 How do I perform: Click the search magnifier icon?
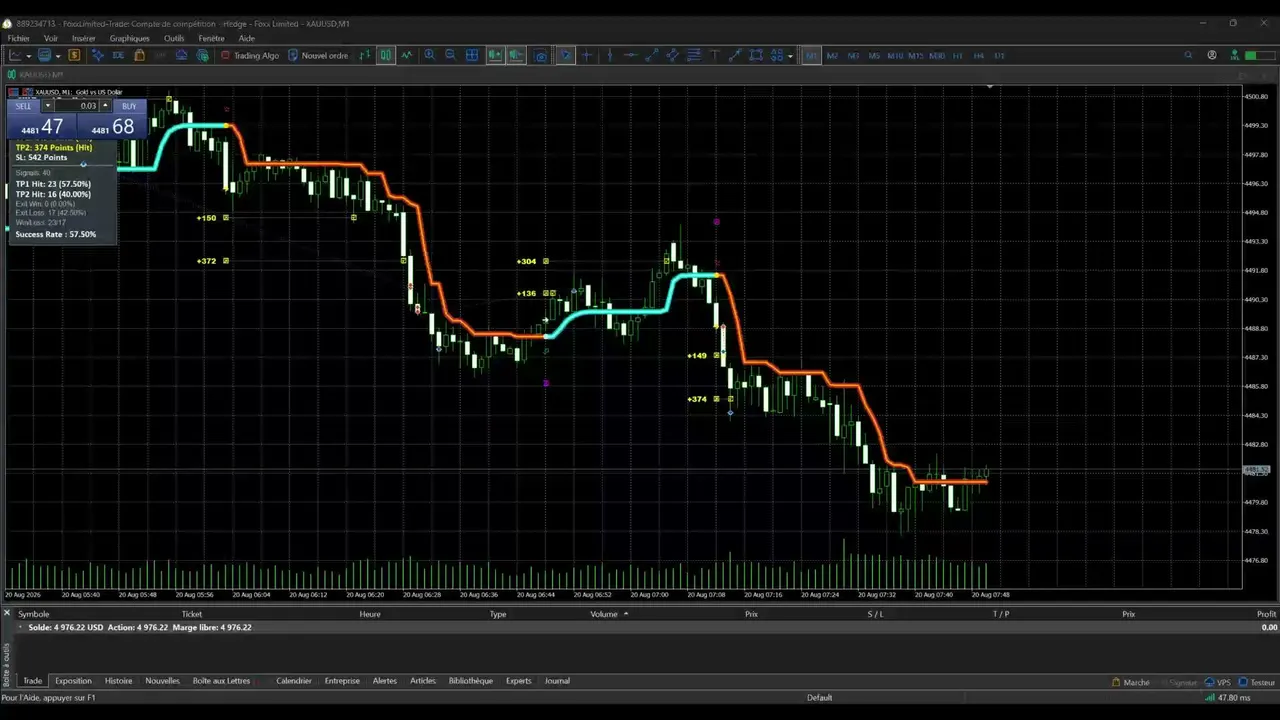tap(1188, 55)
